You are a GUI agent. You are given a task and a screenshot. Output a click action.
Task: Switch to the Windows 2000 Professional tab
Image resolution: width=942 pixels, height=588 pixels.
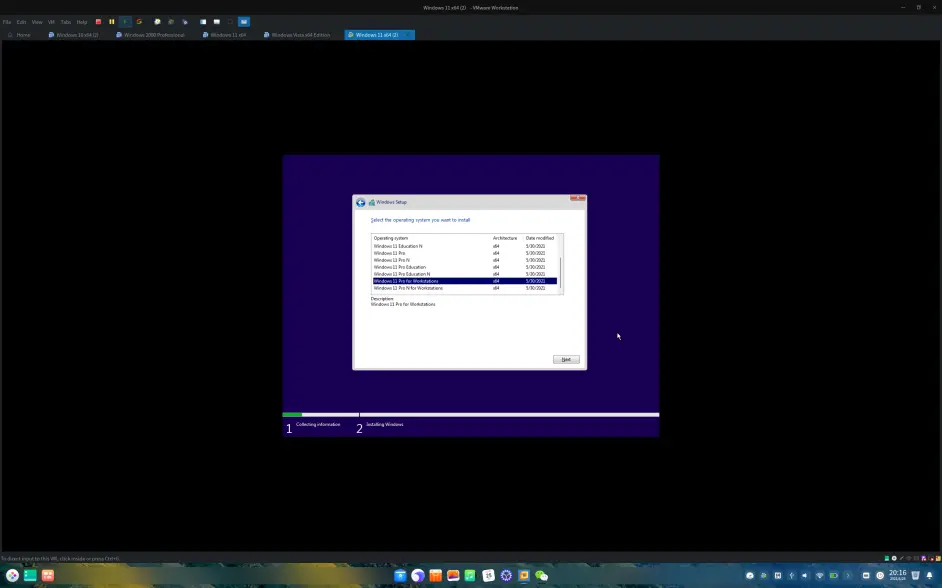[x=151, y=35]
